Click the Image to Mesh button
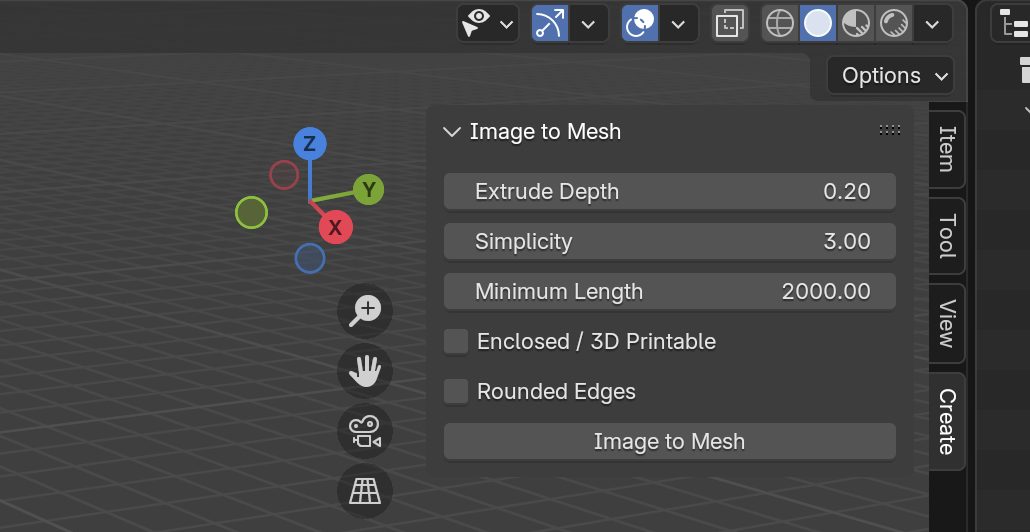 669,441
